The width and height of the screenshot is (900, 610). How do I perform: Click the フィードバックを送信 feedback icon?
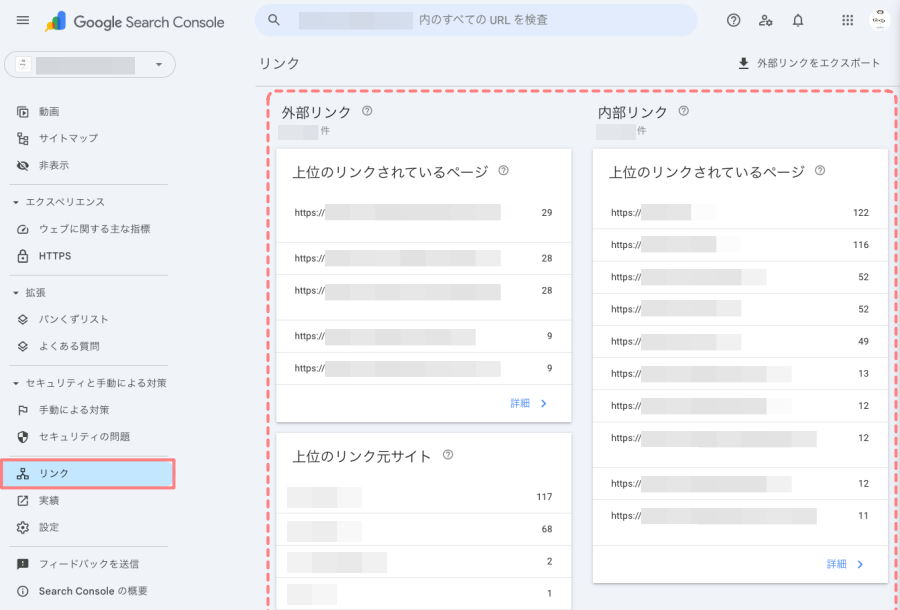[22, 564]
